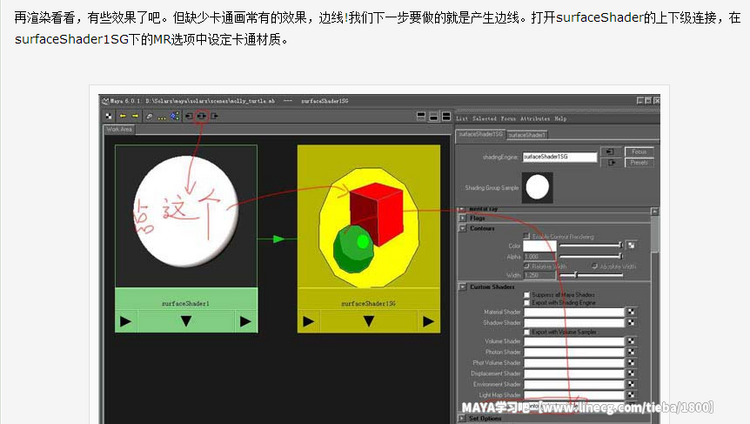Select the Relative Width radio button
750x424 pixels.
pyautogui.click(x=527, y=266)
